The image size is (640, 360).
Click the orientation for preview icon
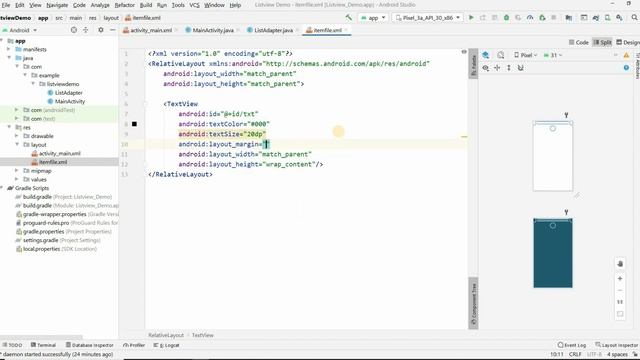[x=500, y=55]
